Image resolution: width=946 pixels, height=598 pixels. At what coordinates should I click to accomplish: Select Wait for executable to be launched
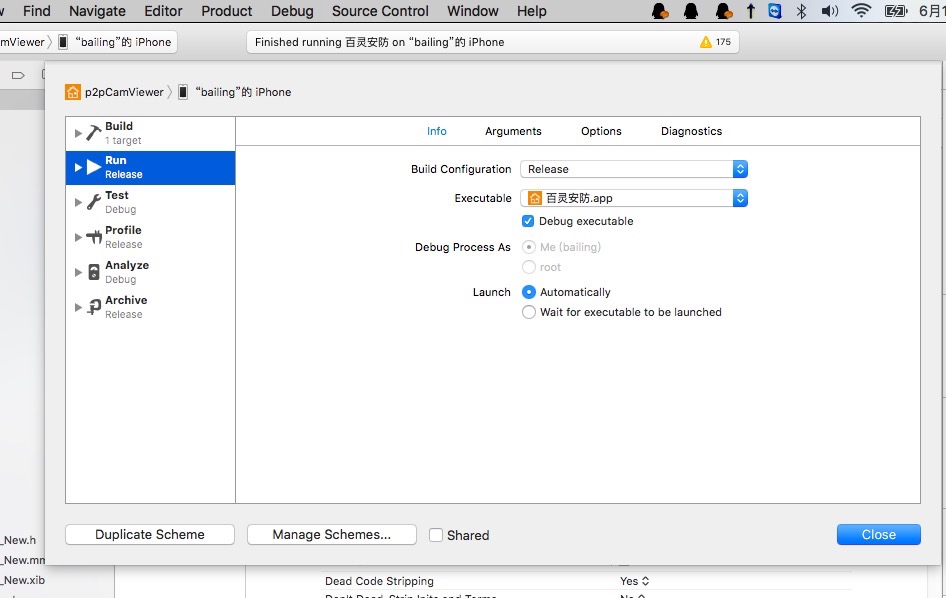pos(529,312)
